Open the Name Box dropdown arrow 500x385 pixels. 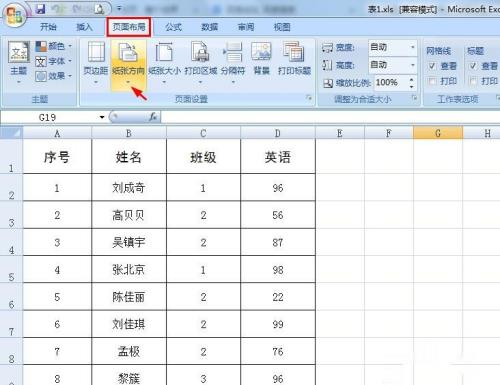[x=102, y=117]
